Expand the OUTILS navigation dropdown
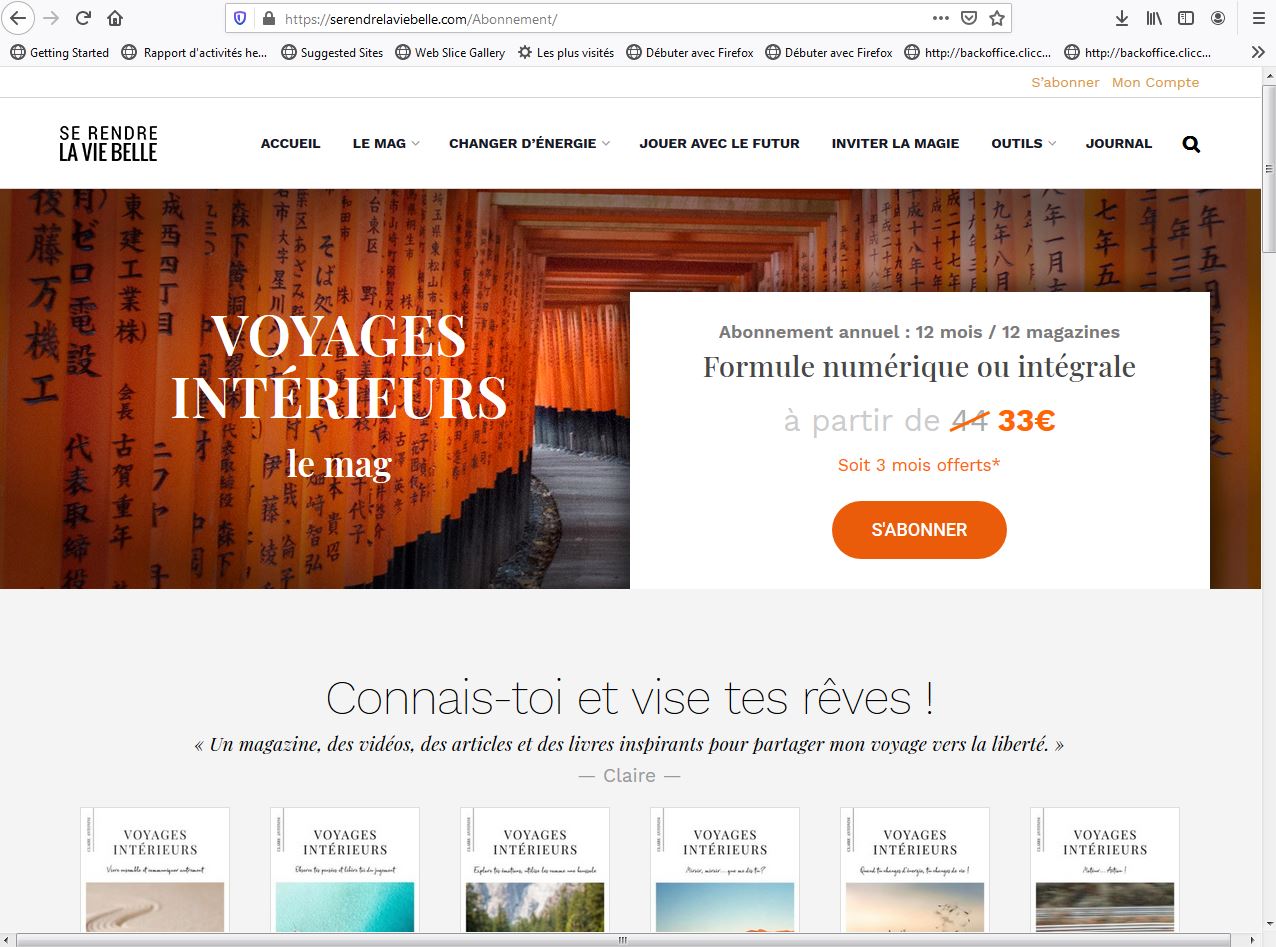This screenshot has height=947, width=1276. tap(1023, 143)
